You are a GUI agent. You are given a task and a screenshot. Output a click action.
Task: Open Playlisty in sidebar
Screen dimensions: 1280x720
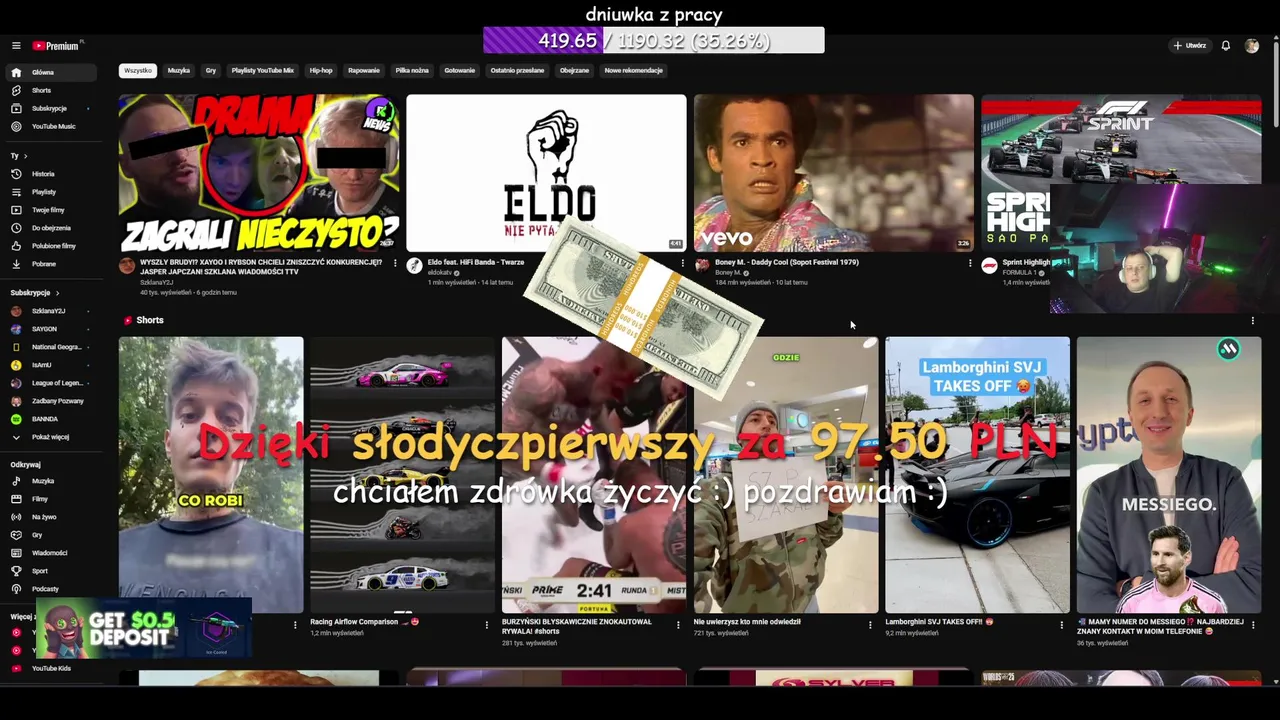point(53,192)
